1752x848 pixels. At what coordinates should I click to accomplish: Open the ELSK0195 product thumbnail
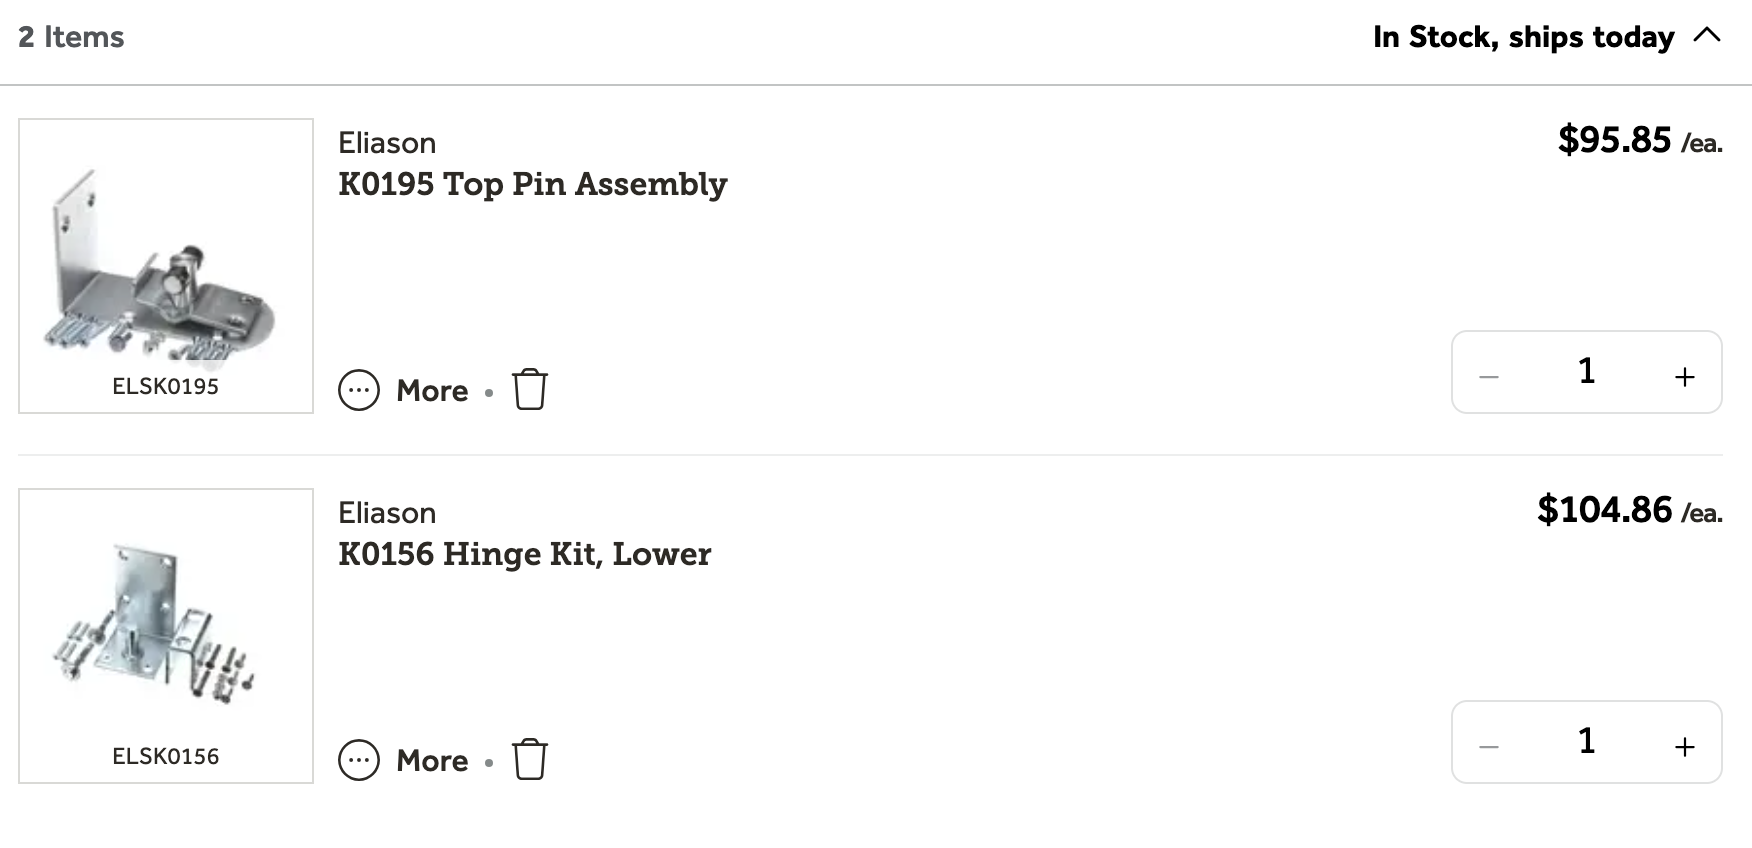click(166, 266)
